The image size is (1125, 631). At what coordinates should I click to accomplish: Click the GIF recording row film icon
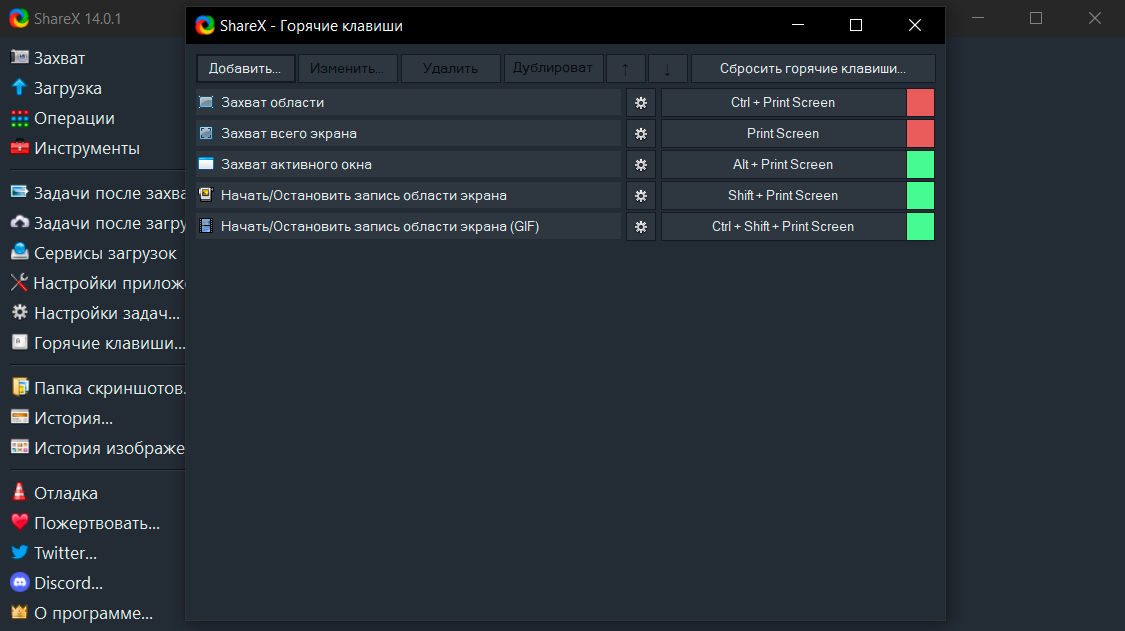click(x=206, y=225)
